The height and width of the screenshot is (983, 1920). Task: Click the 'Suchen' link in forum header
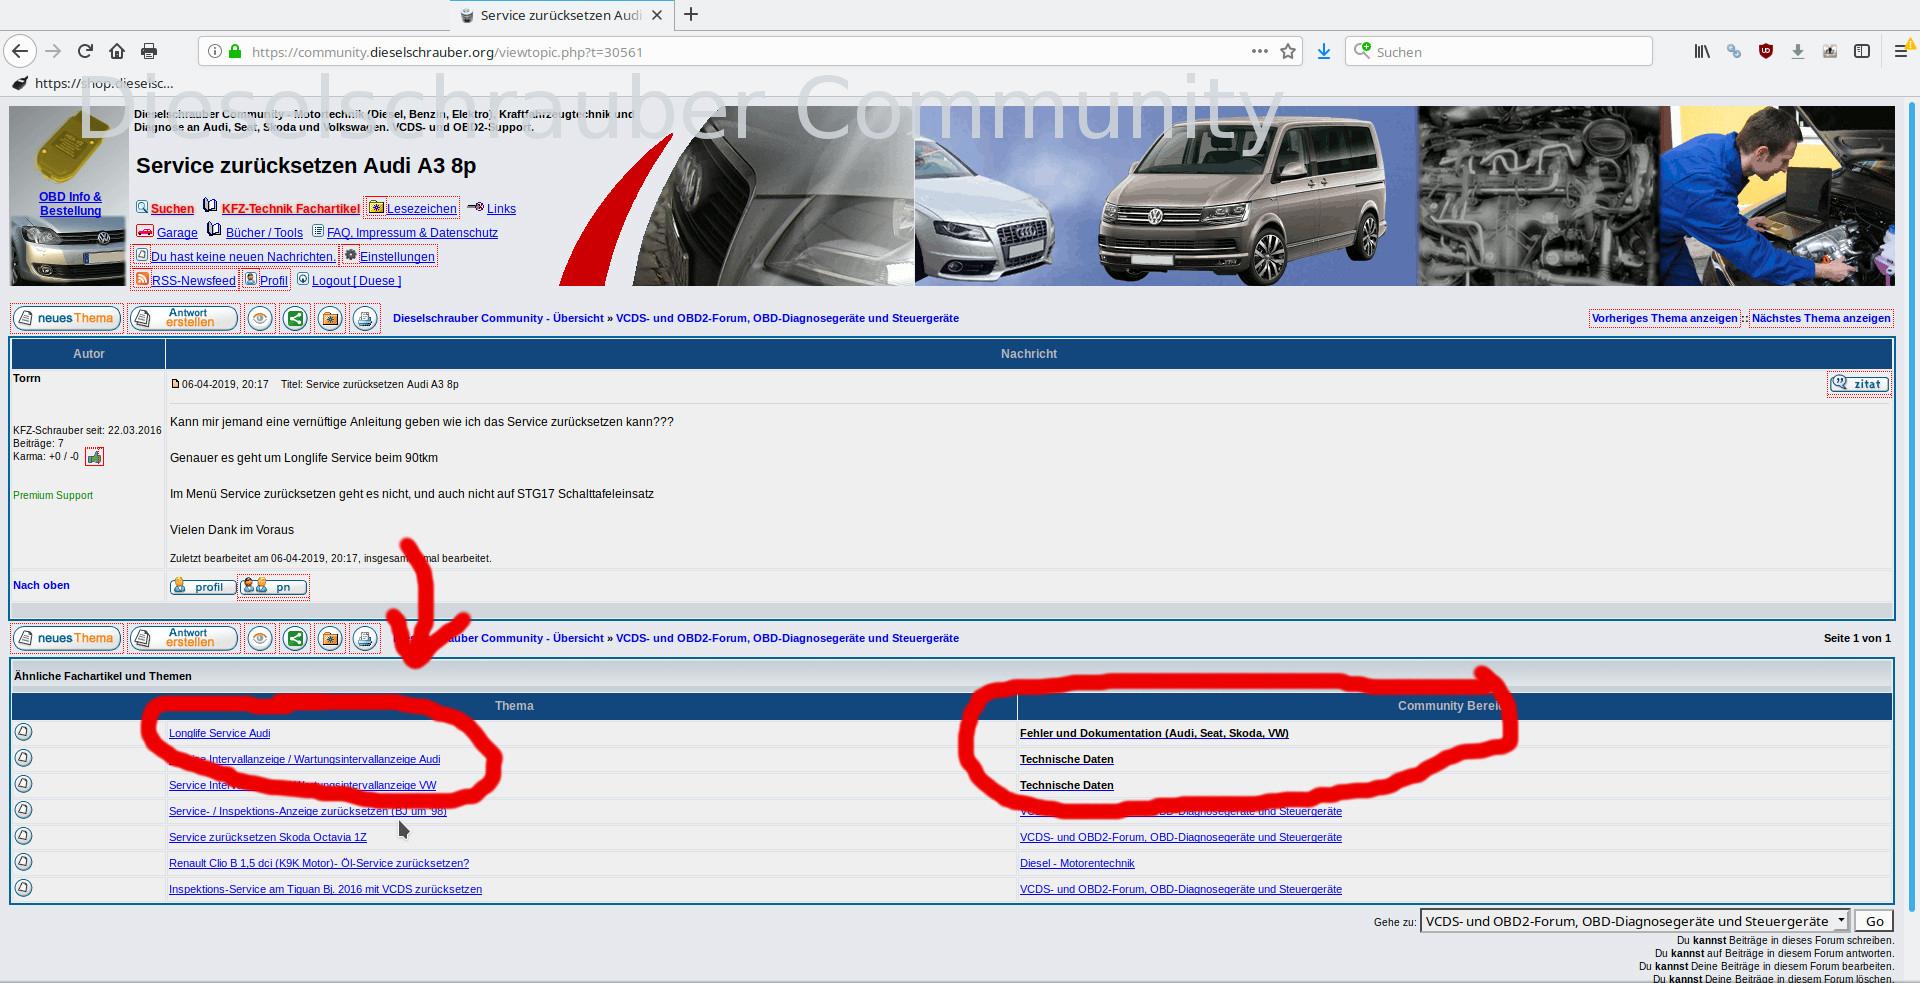click(x=172, y=209)
